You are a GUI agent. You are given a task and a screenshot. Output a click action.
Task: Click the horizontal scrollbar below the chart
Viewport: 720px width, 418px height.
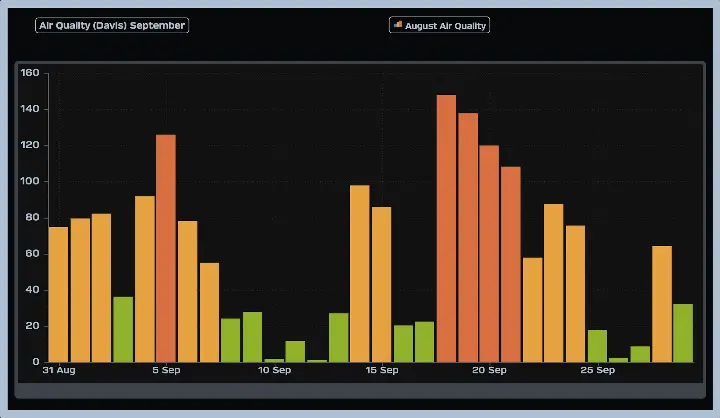pyautogui.click(x=360, y=390)
